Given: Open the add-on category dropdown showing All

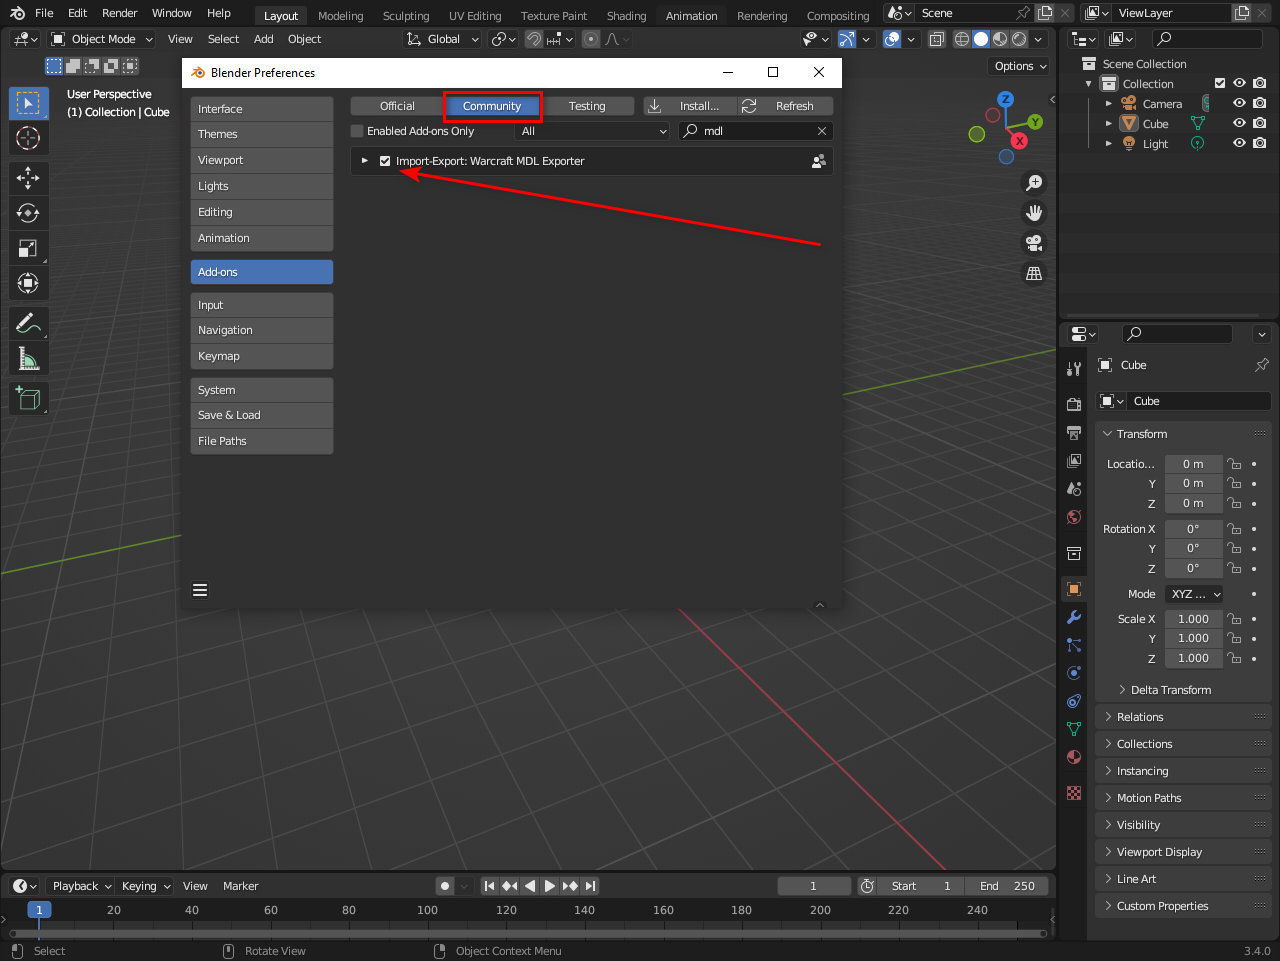Looking at the screenshot, I should point(592,131).
